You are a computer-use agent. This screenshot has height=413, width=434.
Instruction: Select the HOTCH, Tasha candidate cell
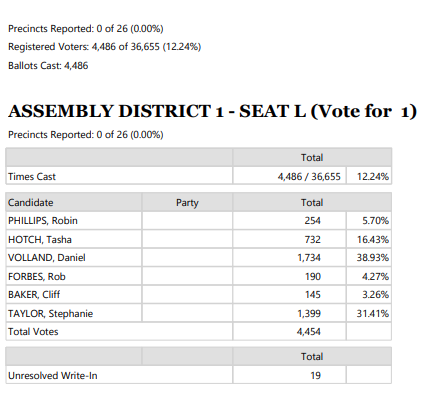point(74,239)
